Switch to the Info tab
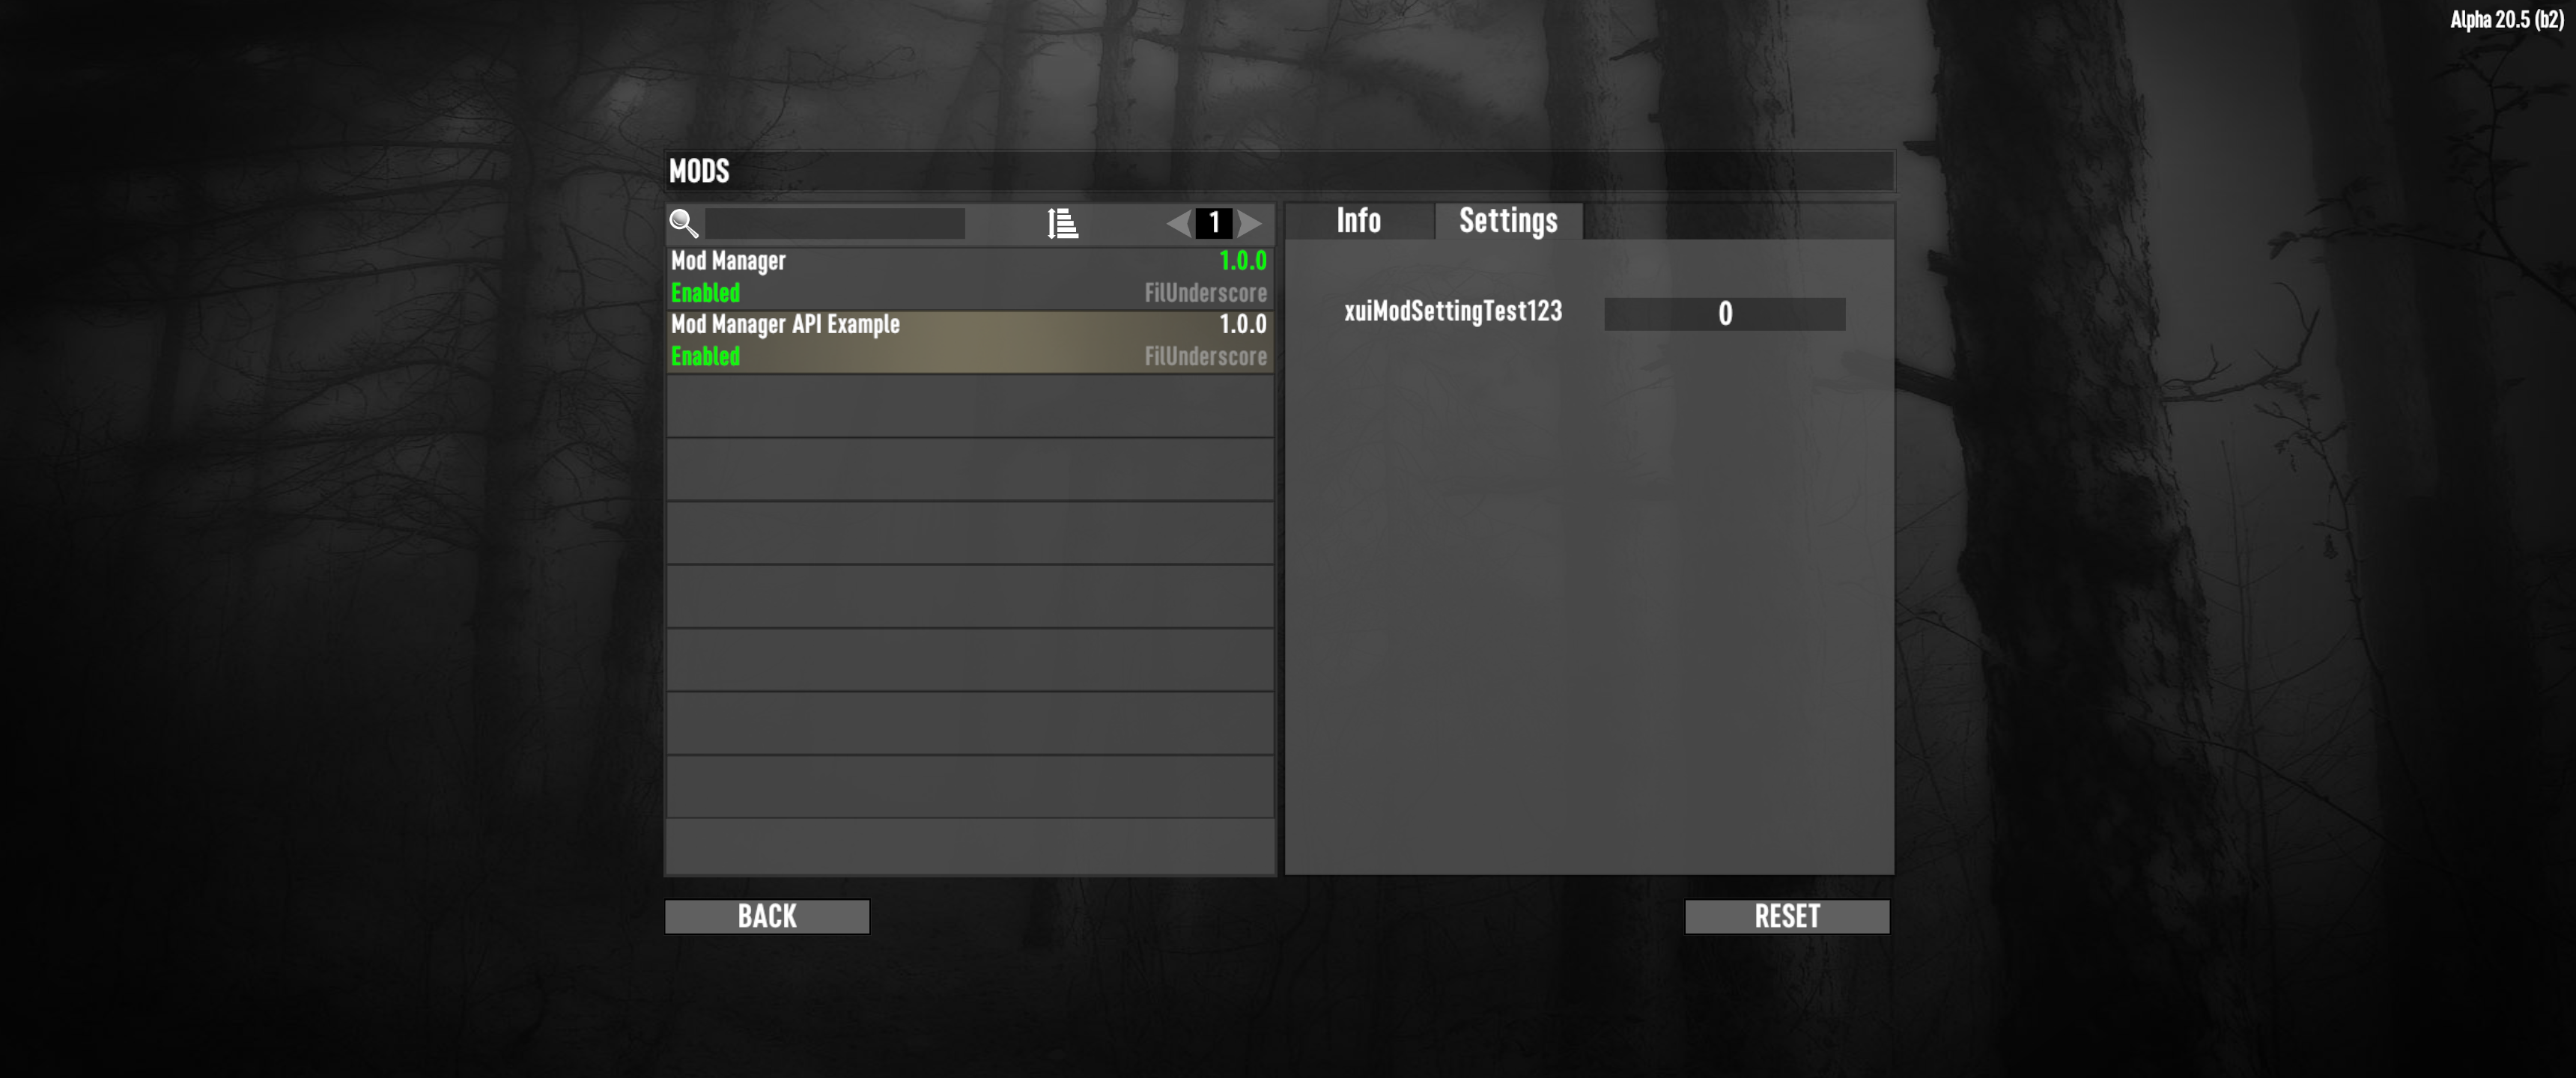The width and height of the screenshot is (2576, 1078). click(1358, 221)
